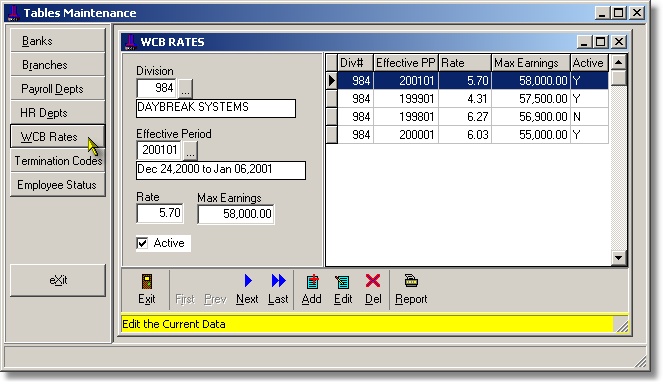Go to the Next record
Image resolution: width=663 pixels, height=384 pixels.
tap(247, 290)
